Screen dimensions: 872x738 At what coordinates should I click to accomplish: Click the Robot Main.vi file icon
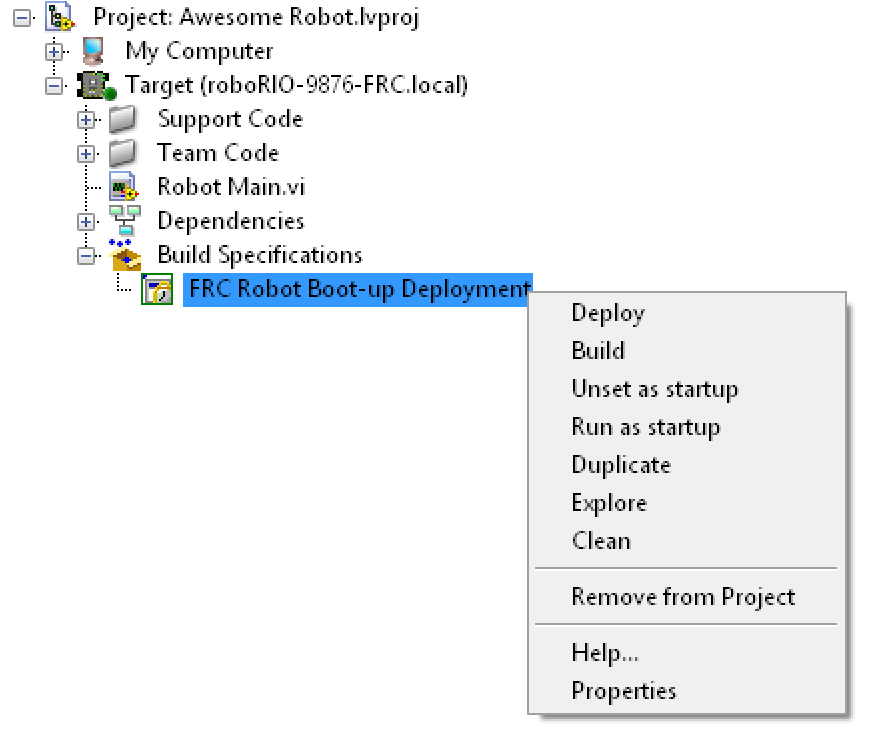(124, 187)
